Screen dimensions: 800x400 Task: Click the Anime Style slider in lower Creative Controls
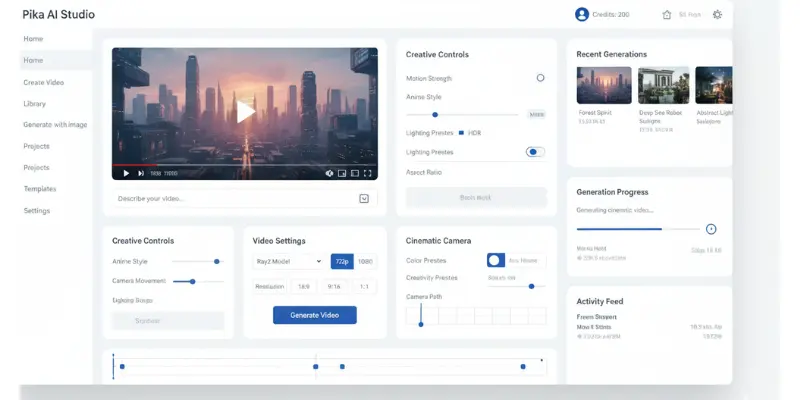[x=198, y=261]
